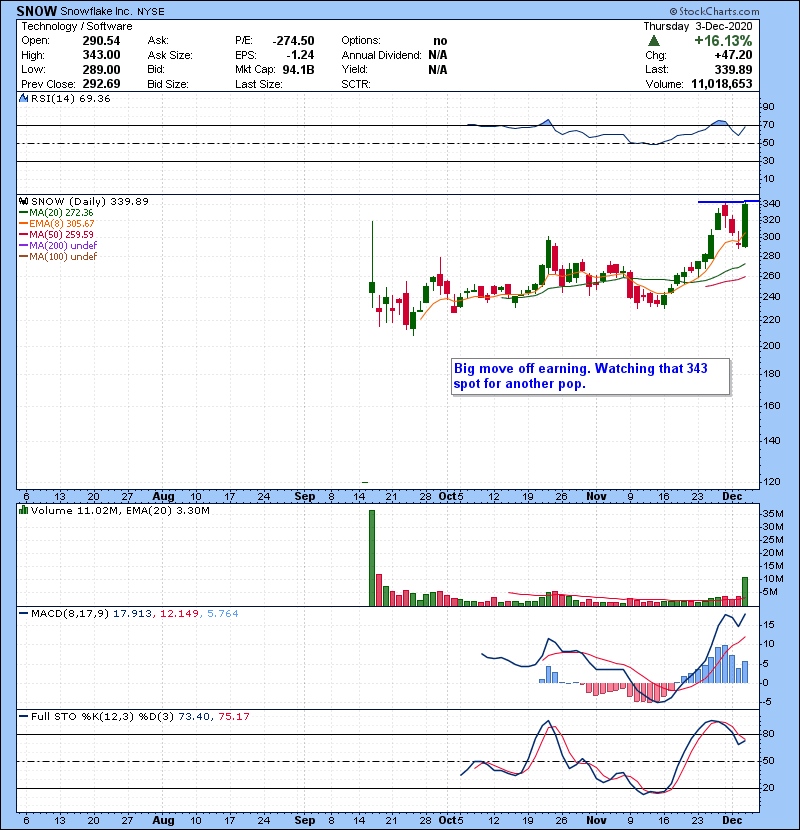800x830 pixels.
Task: Click the Volume value 11,018,653
Action: [x=722, y=84]
